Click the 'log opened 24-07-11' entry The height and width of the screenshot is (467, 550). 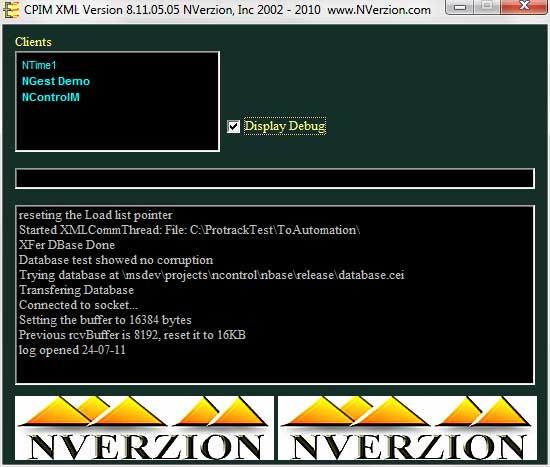tap(72, 350)
